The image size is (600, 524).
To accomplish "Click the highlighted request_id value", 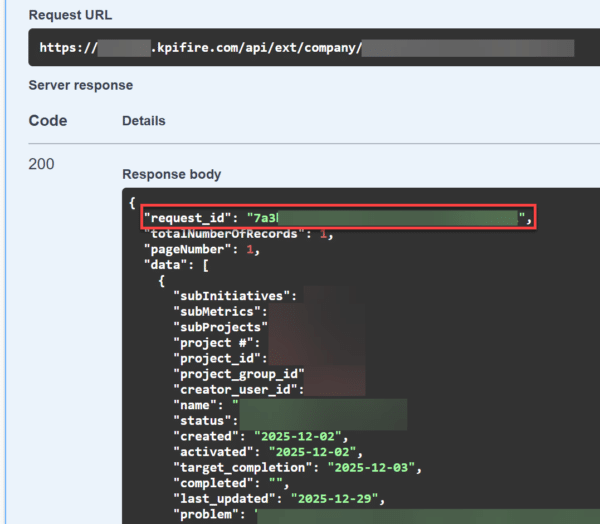I will coord(389,217).
